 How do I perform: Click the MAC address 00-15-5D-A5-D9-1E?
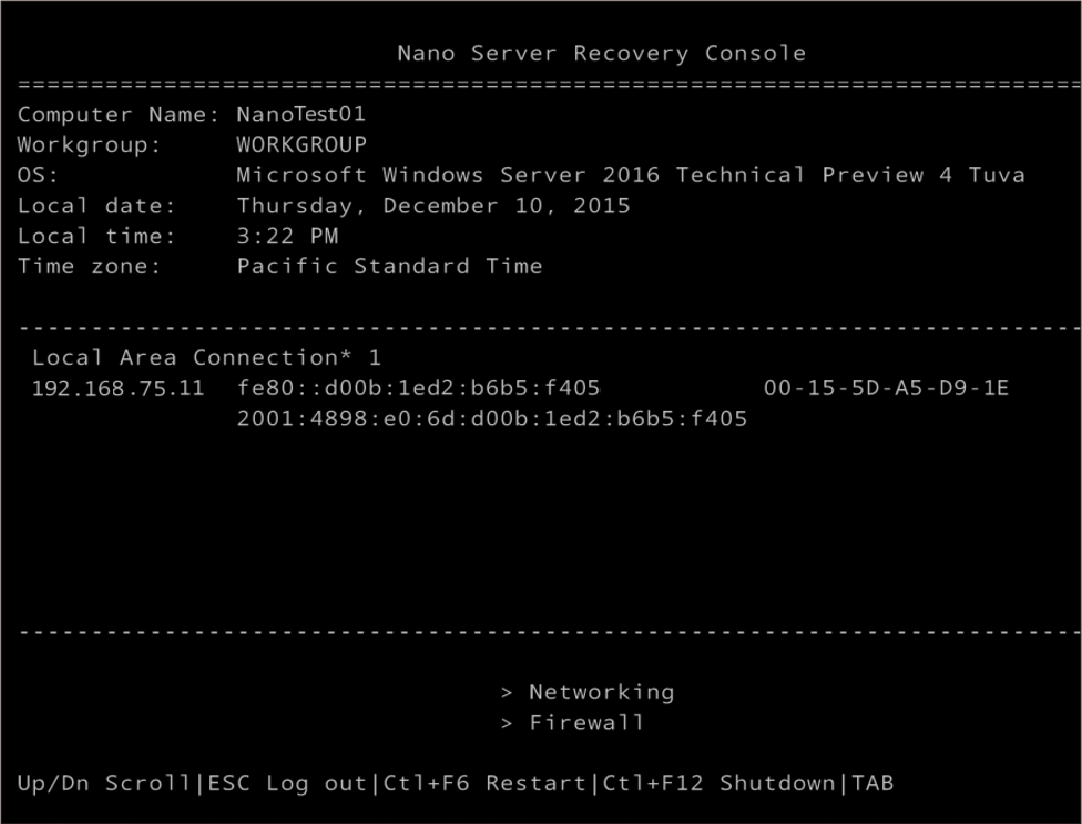pyautogui.click(x=886, y=388)
